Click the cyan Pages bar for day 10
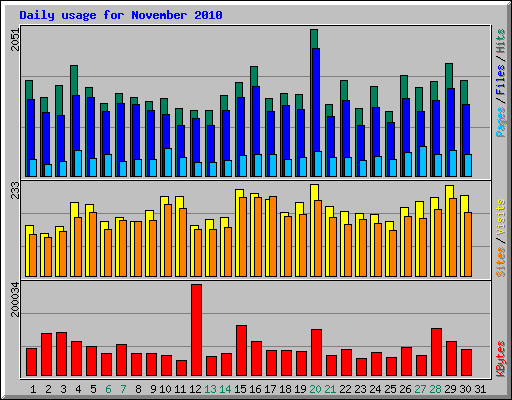The image size is (512, 400). click(168, 162)
